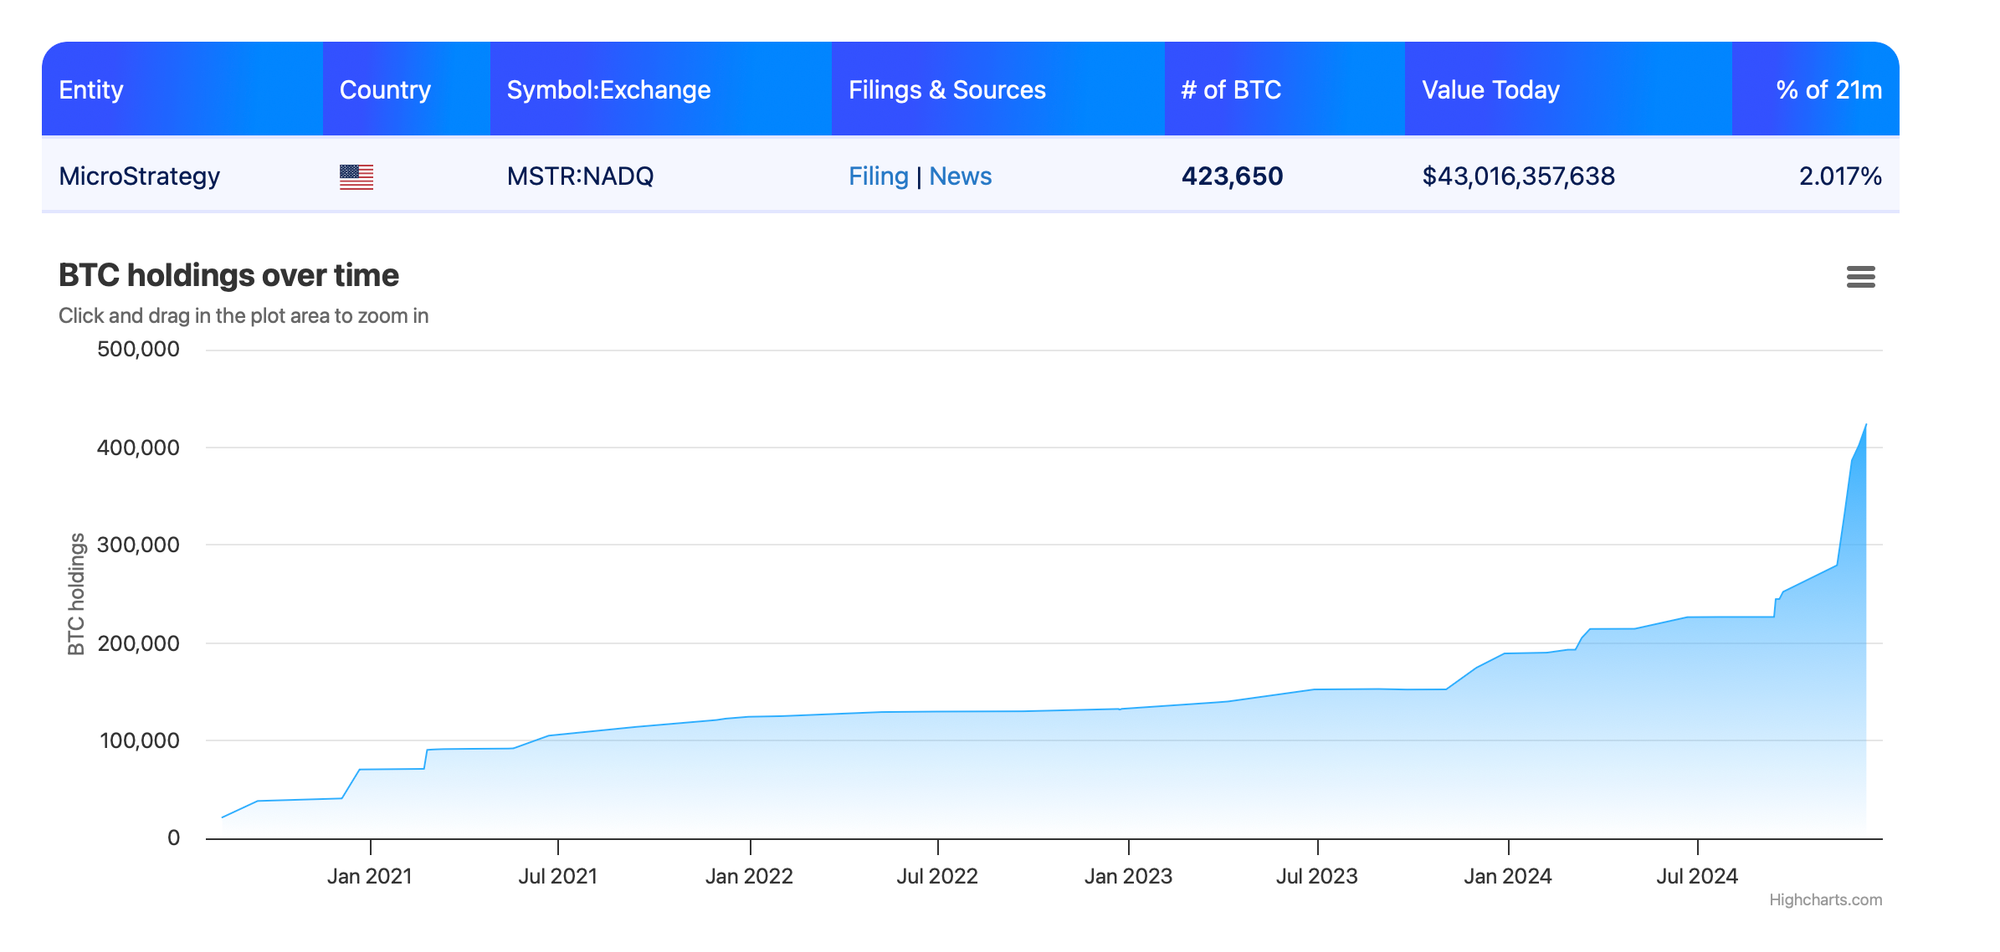This screenshot has height=952, width=2000.
Task: Sort by the Entity column header
Action: [91, 90]
